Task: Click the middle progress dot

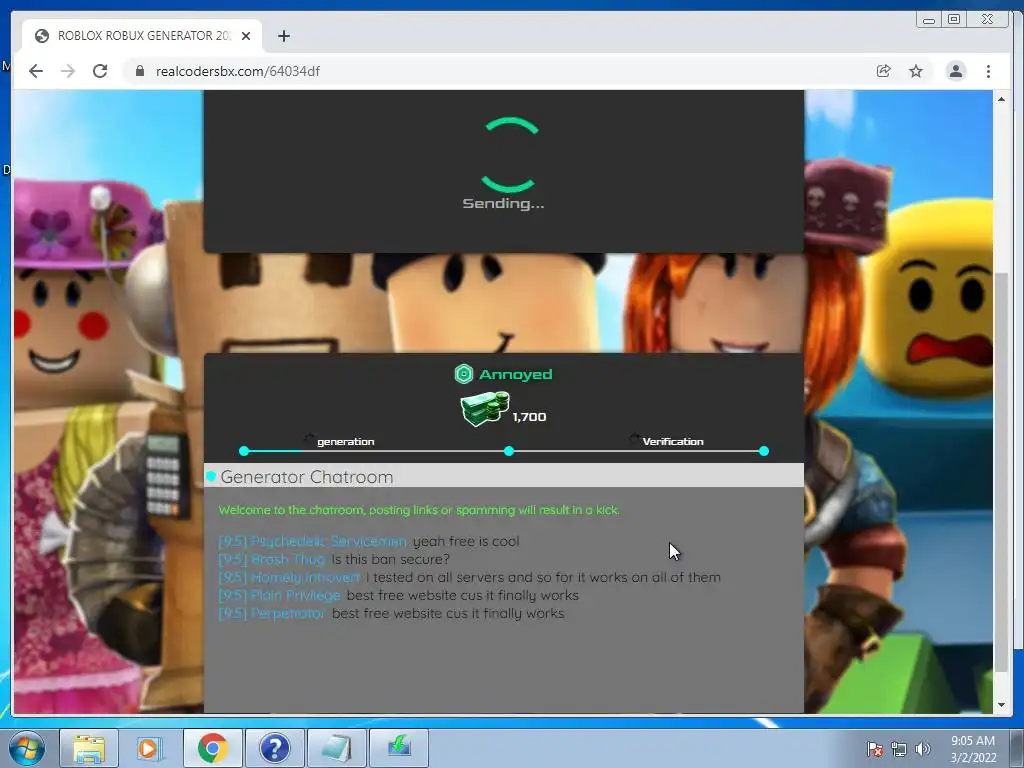Action: (509, 451)
